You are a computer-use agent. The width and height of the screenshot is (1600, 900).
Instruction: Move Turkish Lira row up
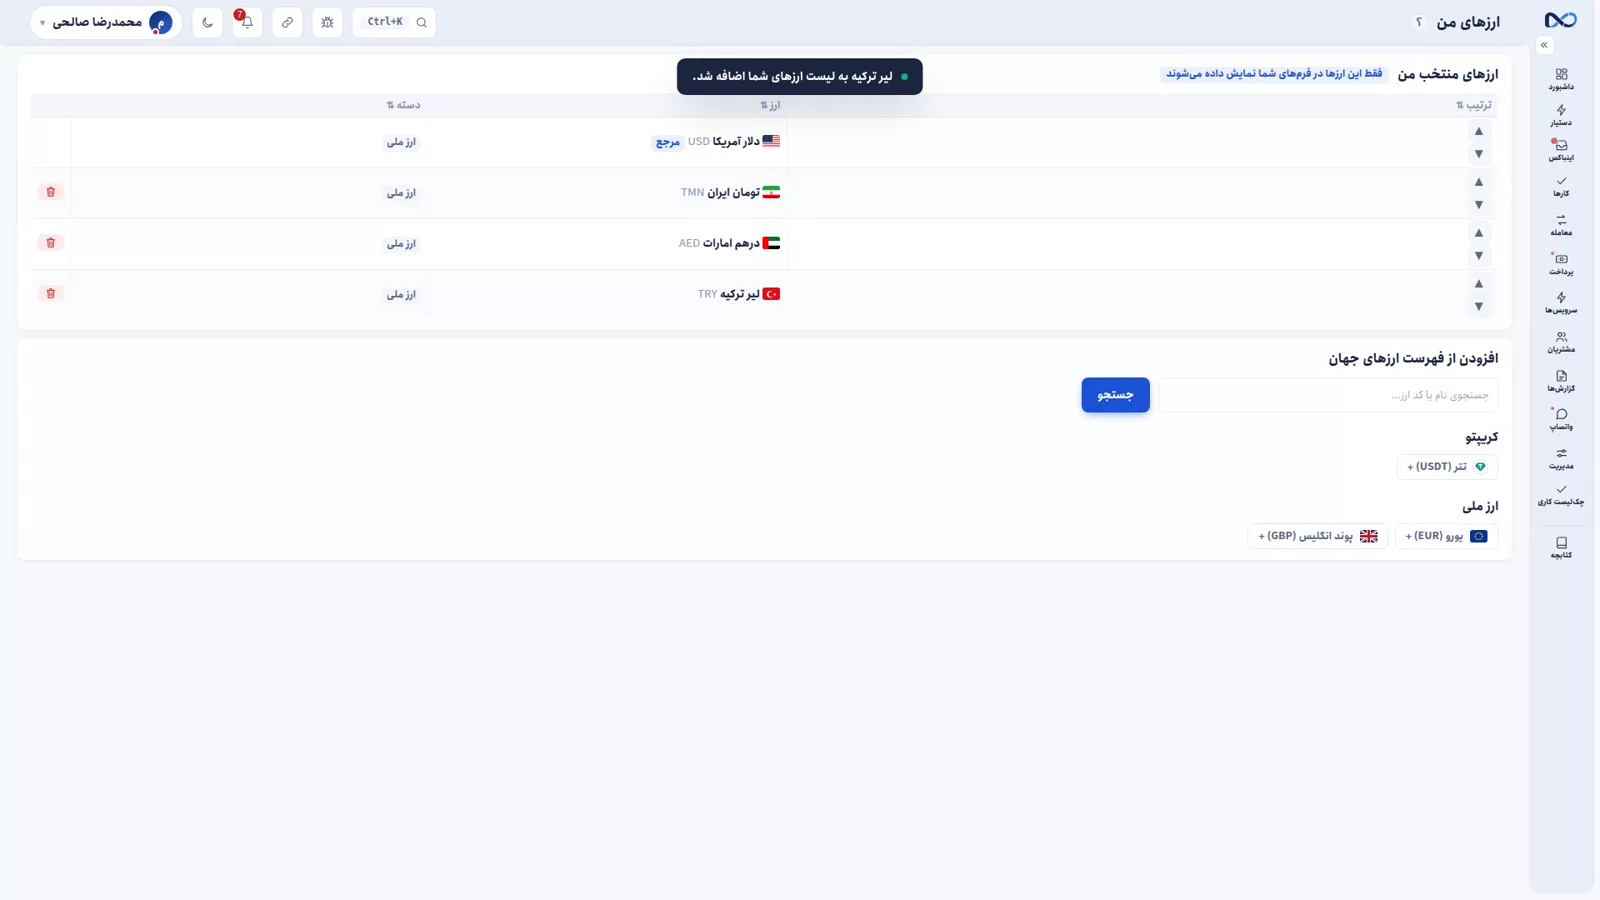(1478, 283)
